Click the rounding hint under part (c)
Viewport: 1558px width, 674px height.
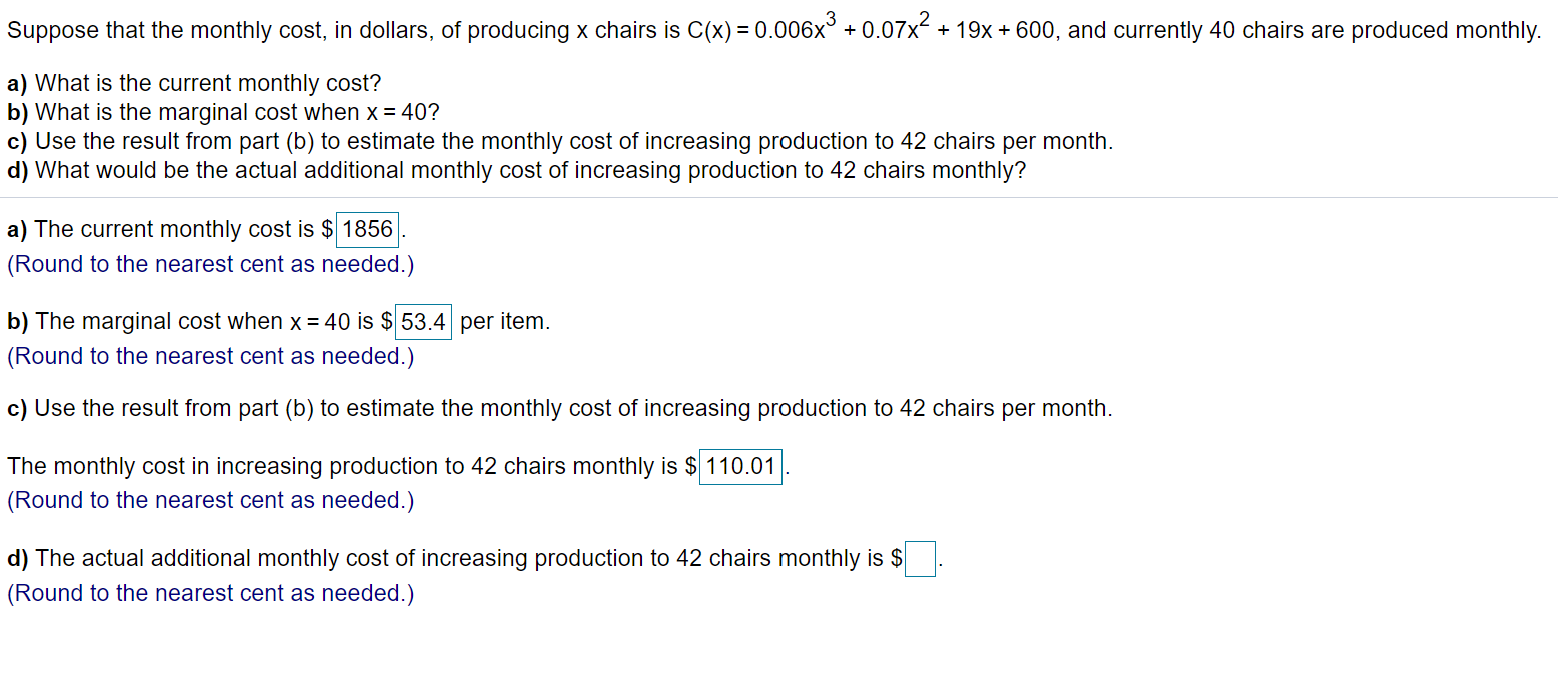(x=209, y=500)
